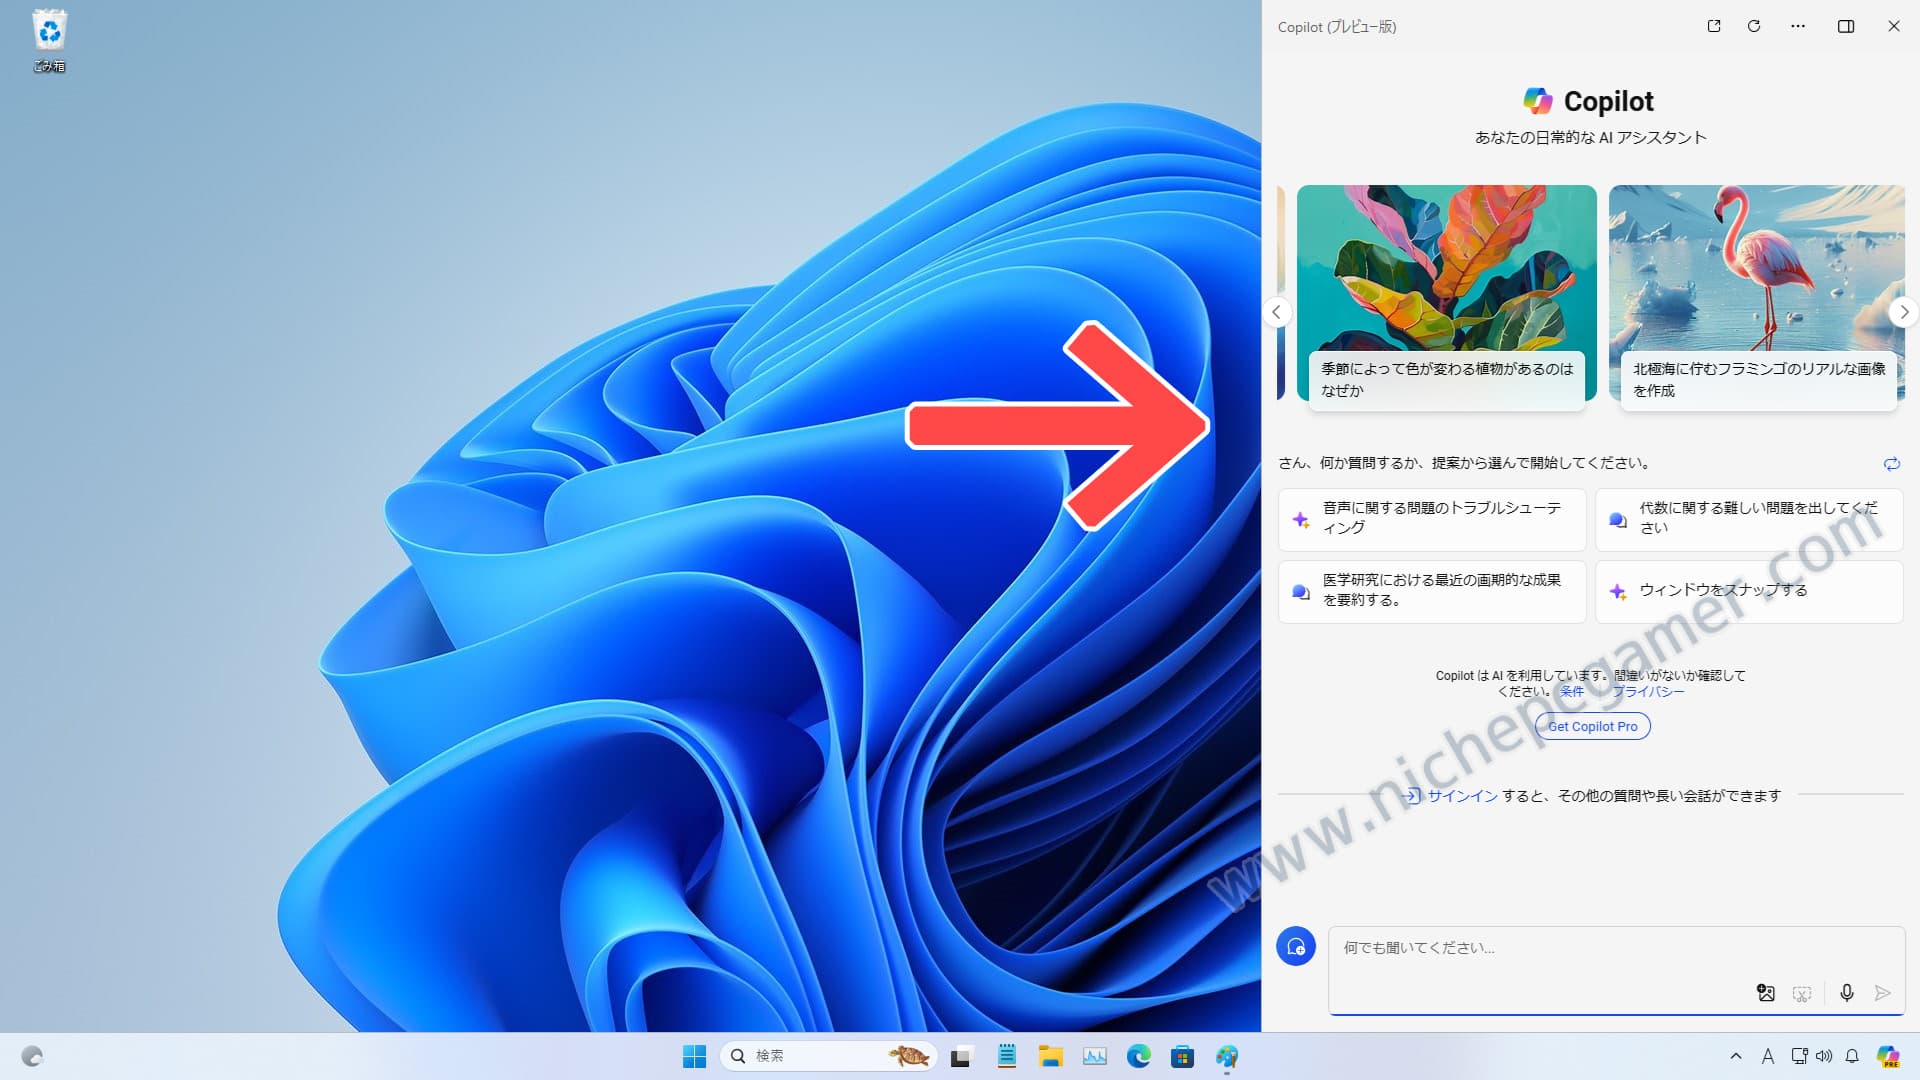Add a screenshot to the message

(1802, 993)
